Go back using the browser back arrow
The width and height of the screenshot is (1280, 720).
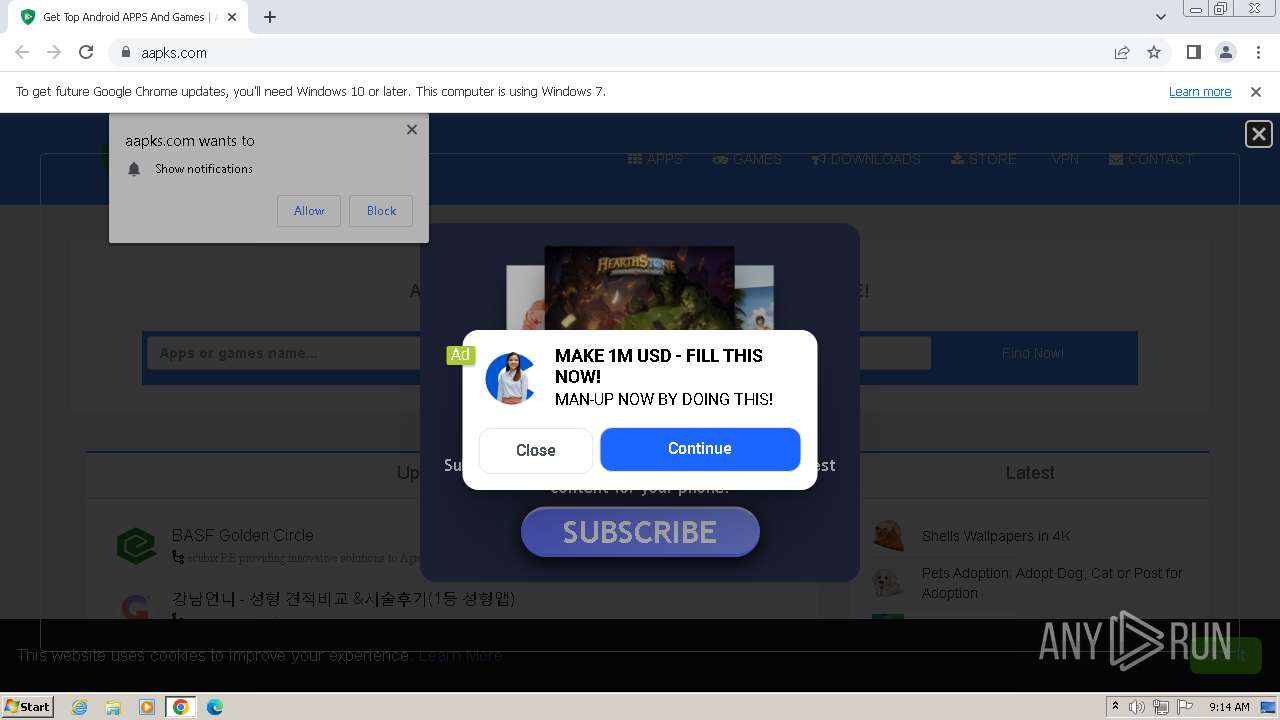click(22, 52)
